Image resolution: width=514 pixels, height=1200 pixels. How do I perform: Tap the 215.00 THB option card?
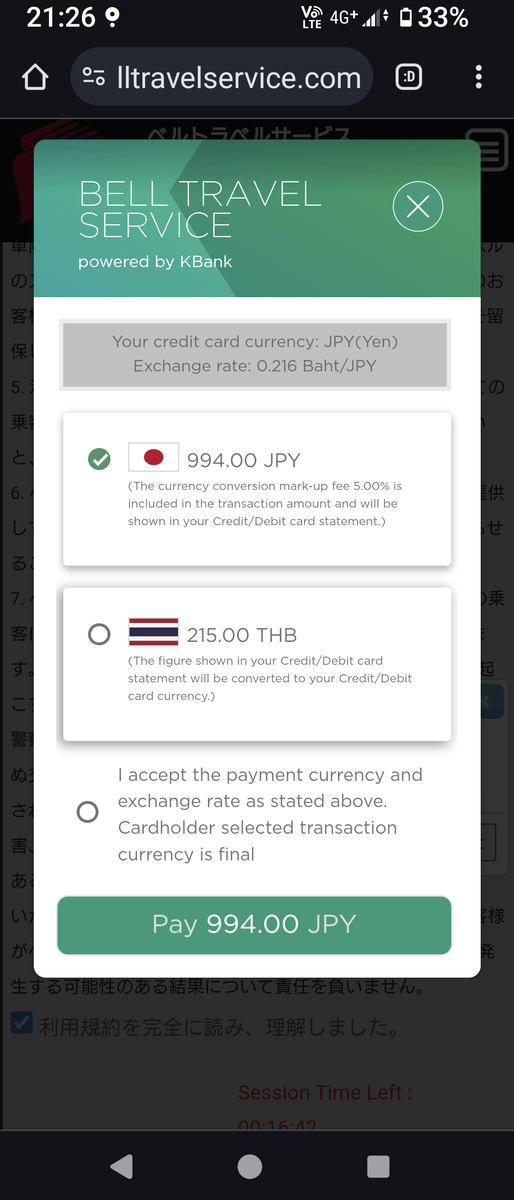(x=257, y=664)
